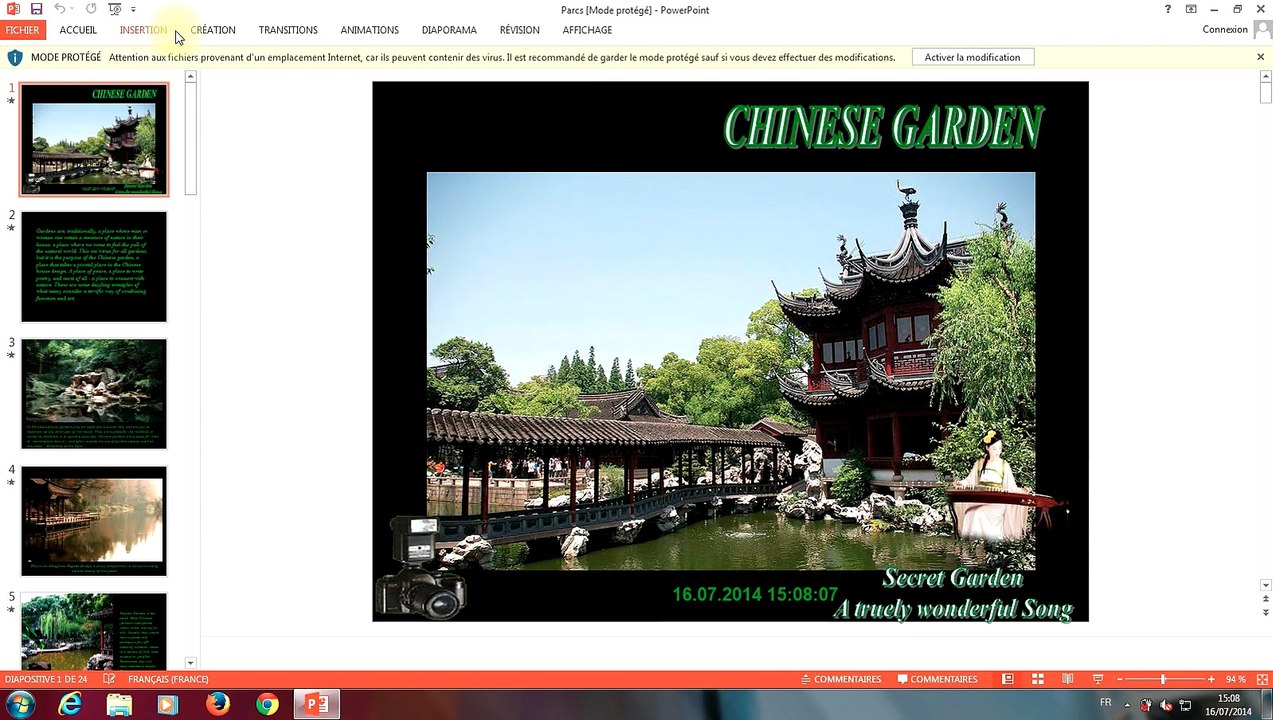Show hidden tray icons arrow
The image size is (1273, 720).
[1128, 705]
